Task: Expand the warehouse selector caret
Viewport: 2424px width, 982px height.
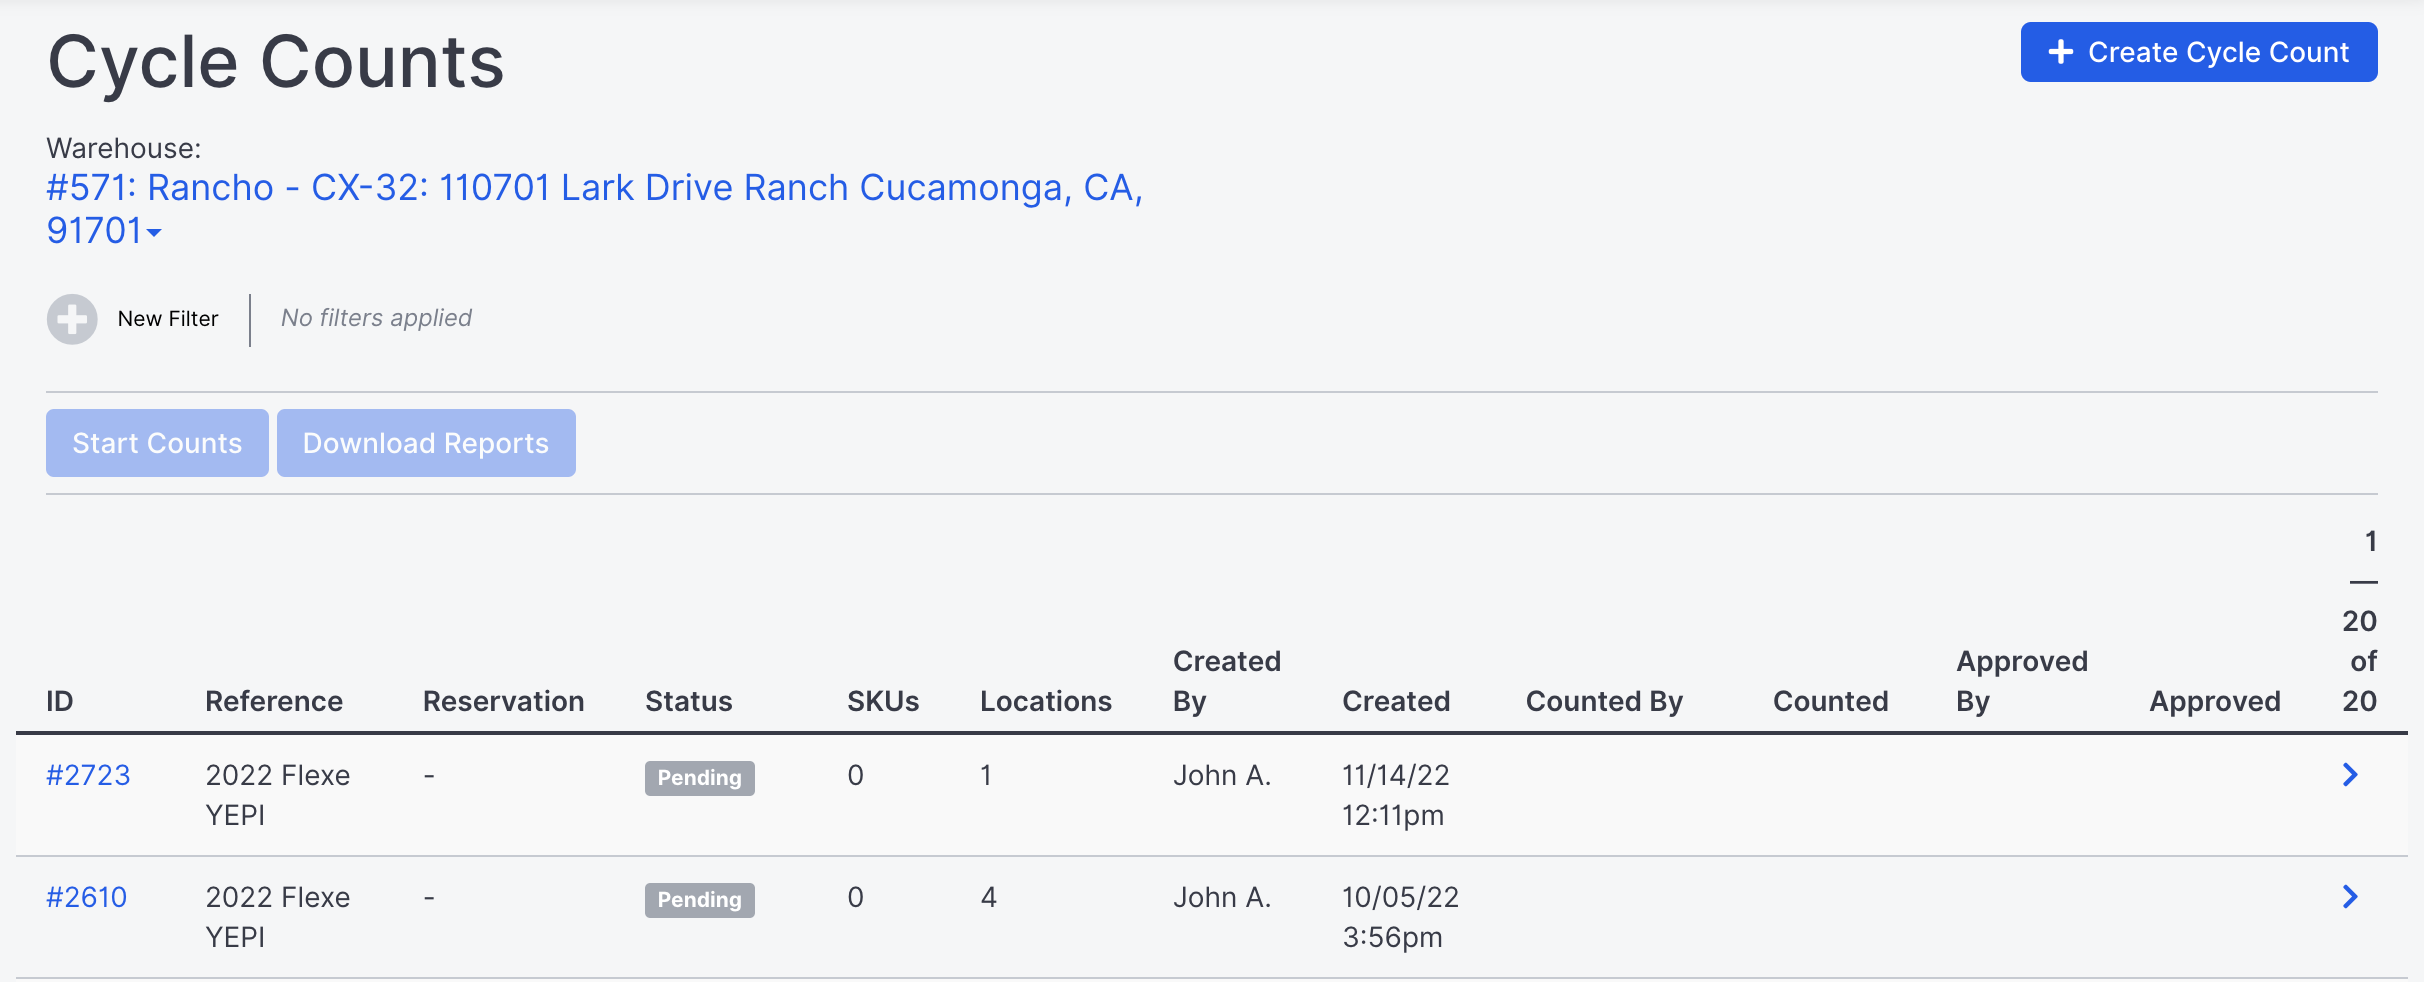Action: pyautogui.click(x=154, y=233)
